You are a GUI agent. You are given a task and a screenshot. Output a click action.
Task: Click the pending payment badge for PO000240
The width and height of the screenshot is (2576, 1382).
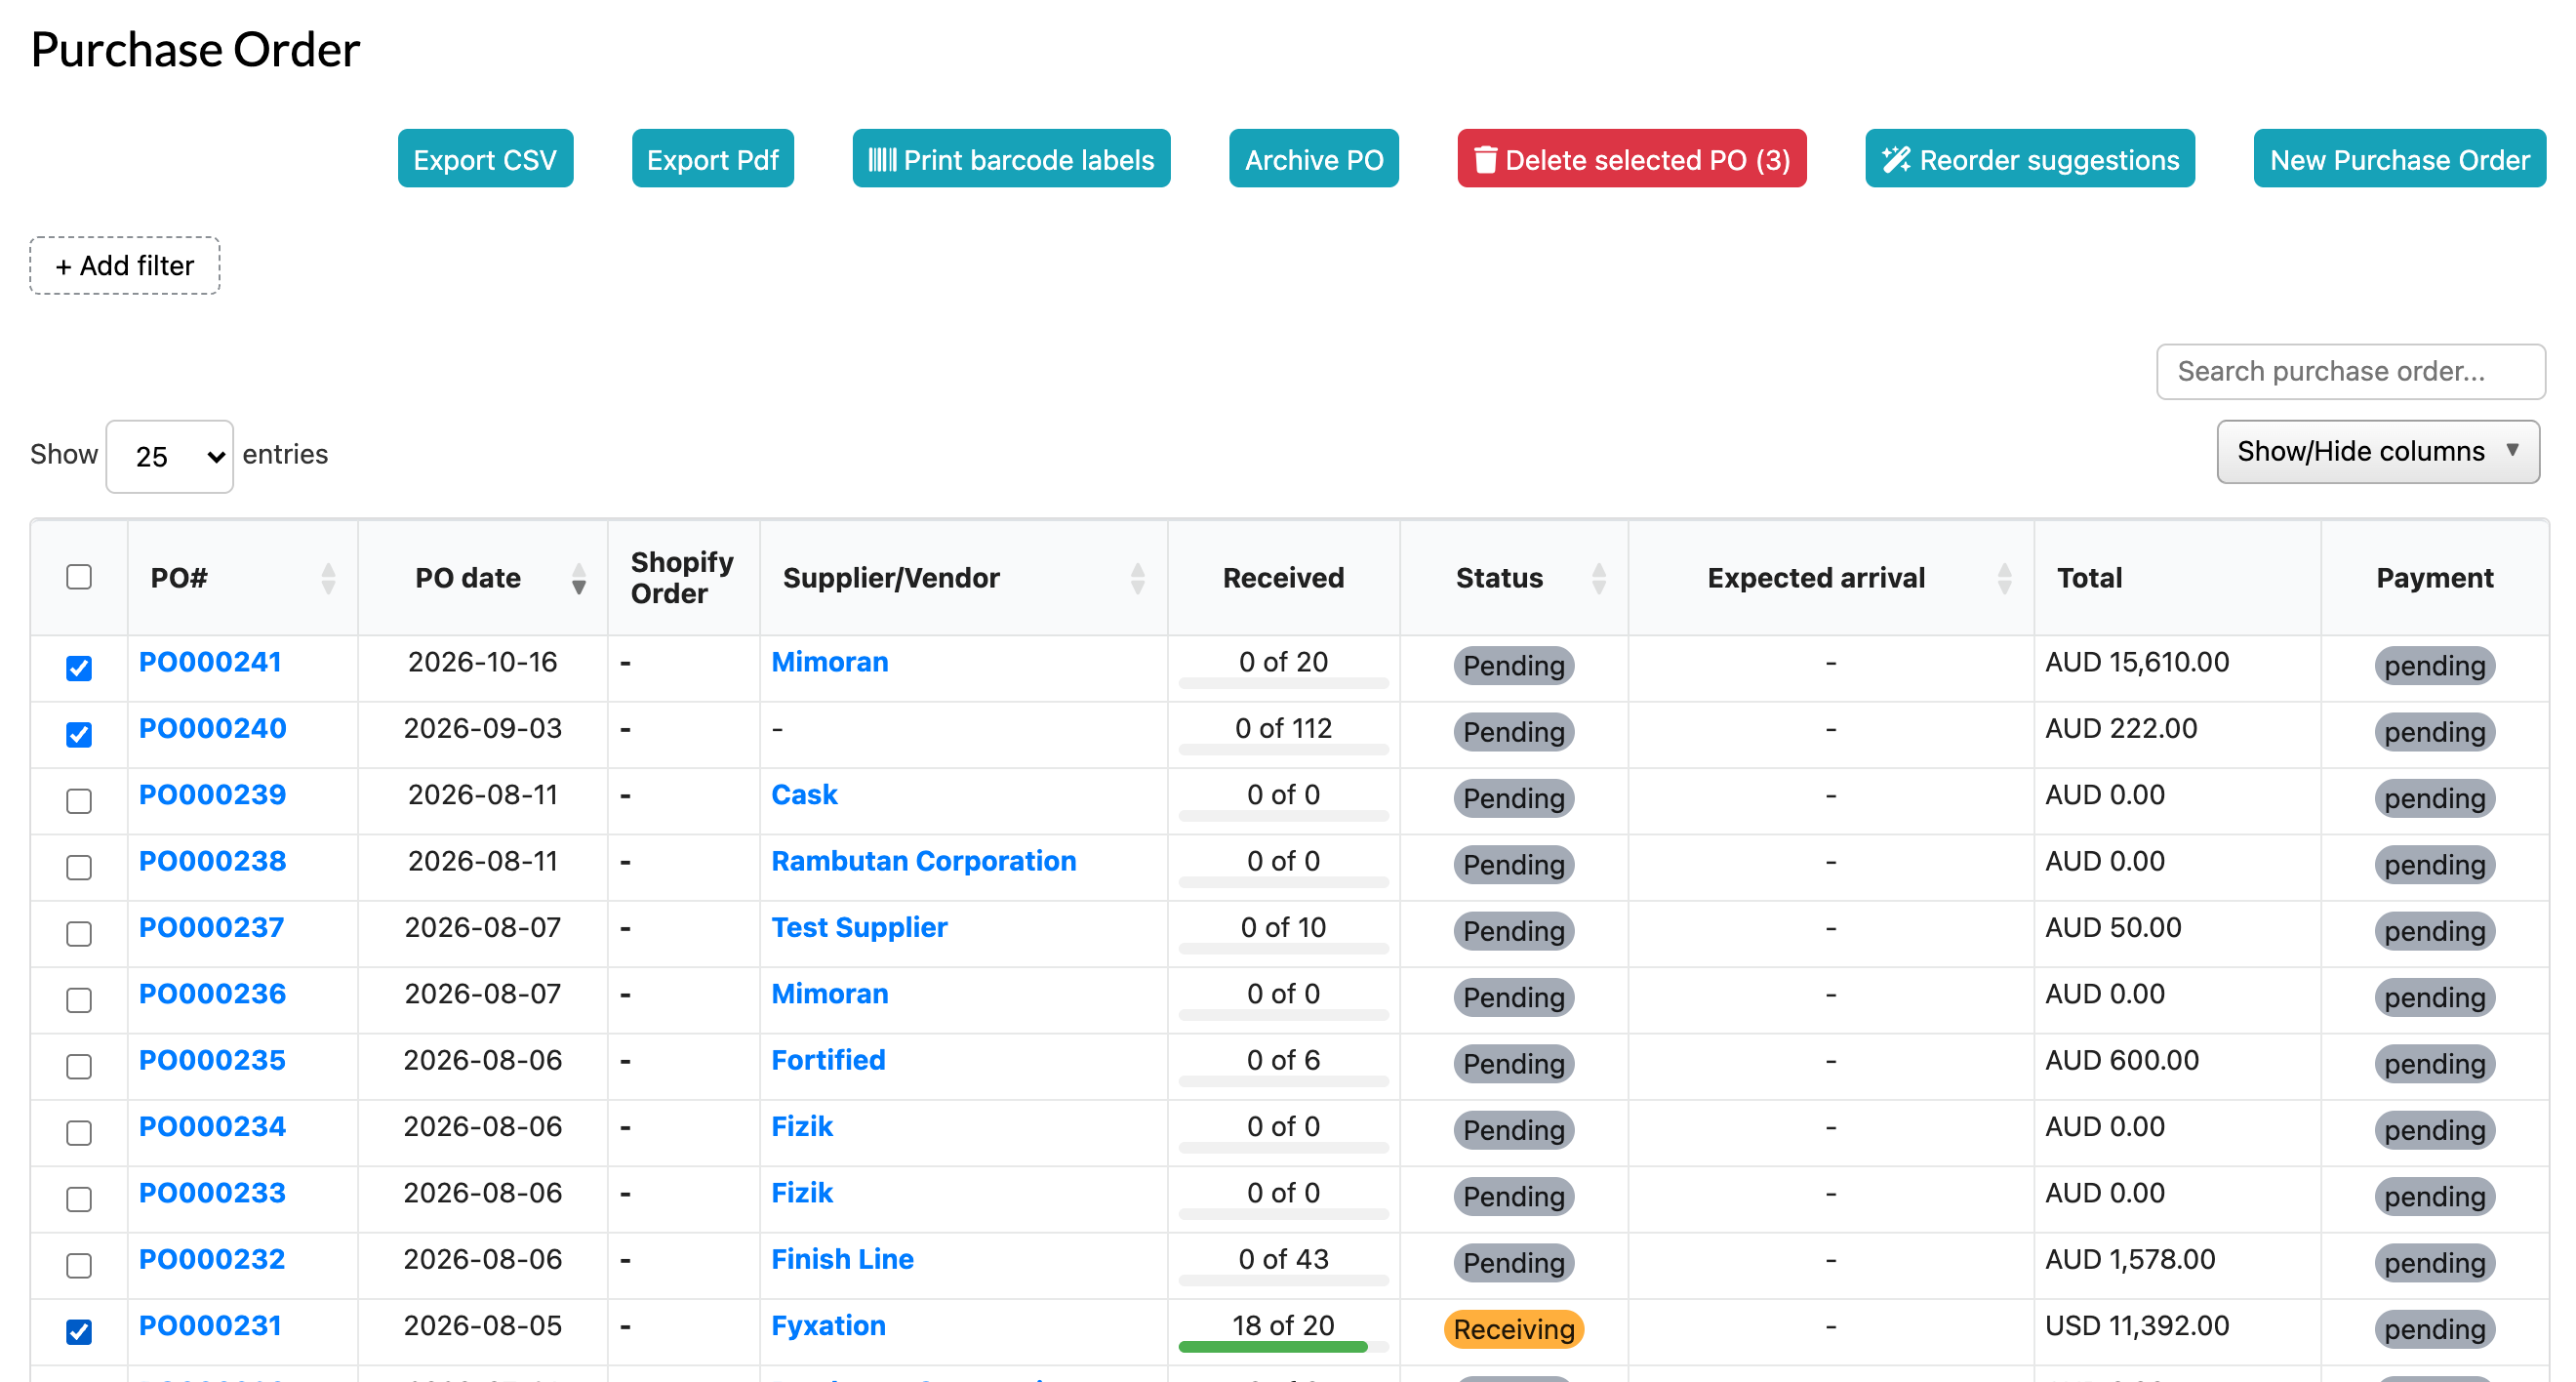[2434, 732]
